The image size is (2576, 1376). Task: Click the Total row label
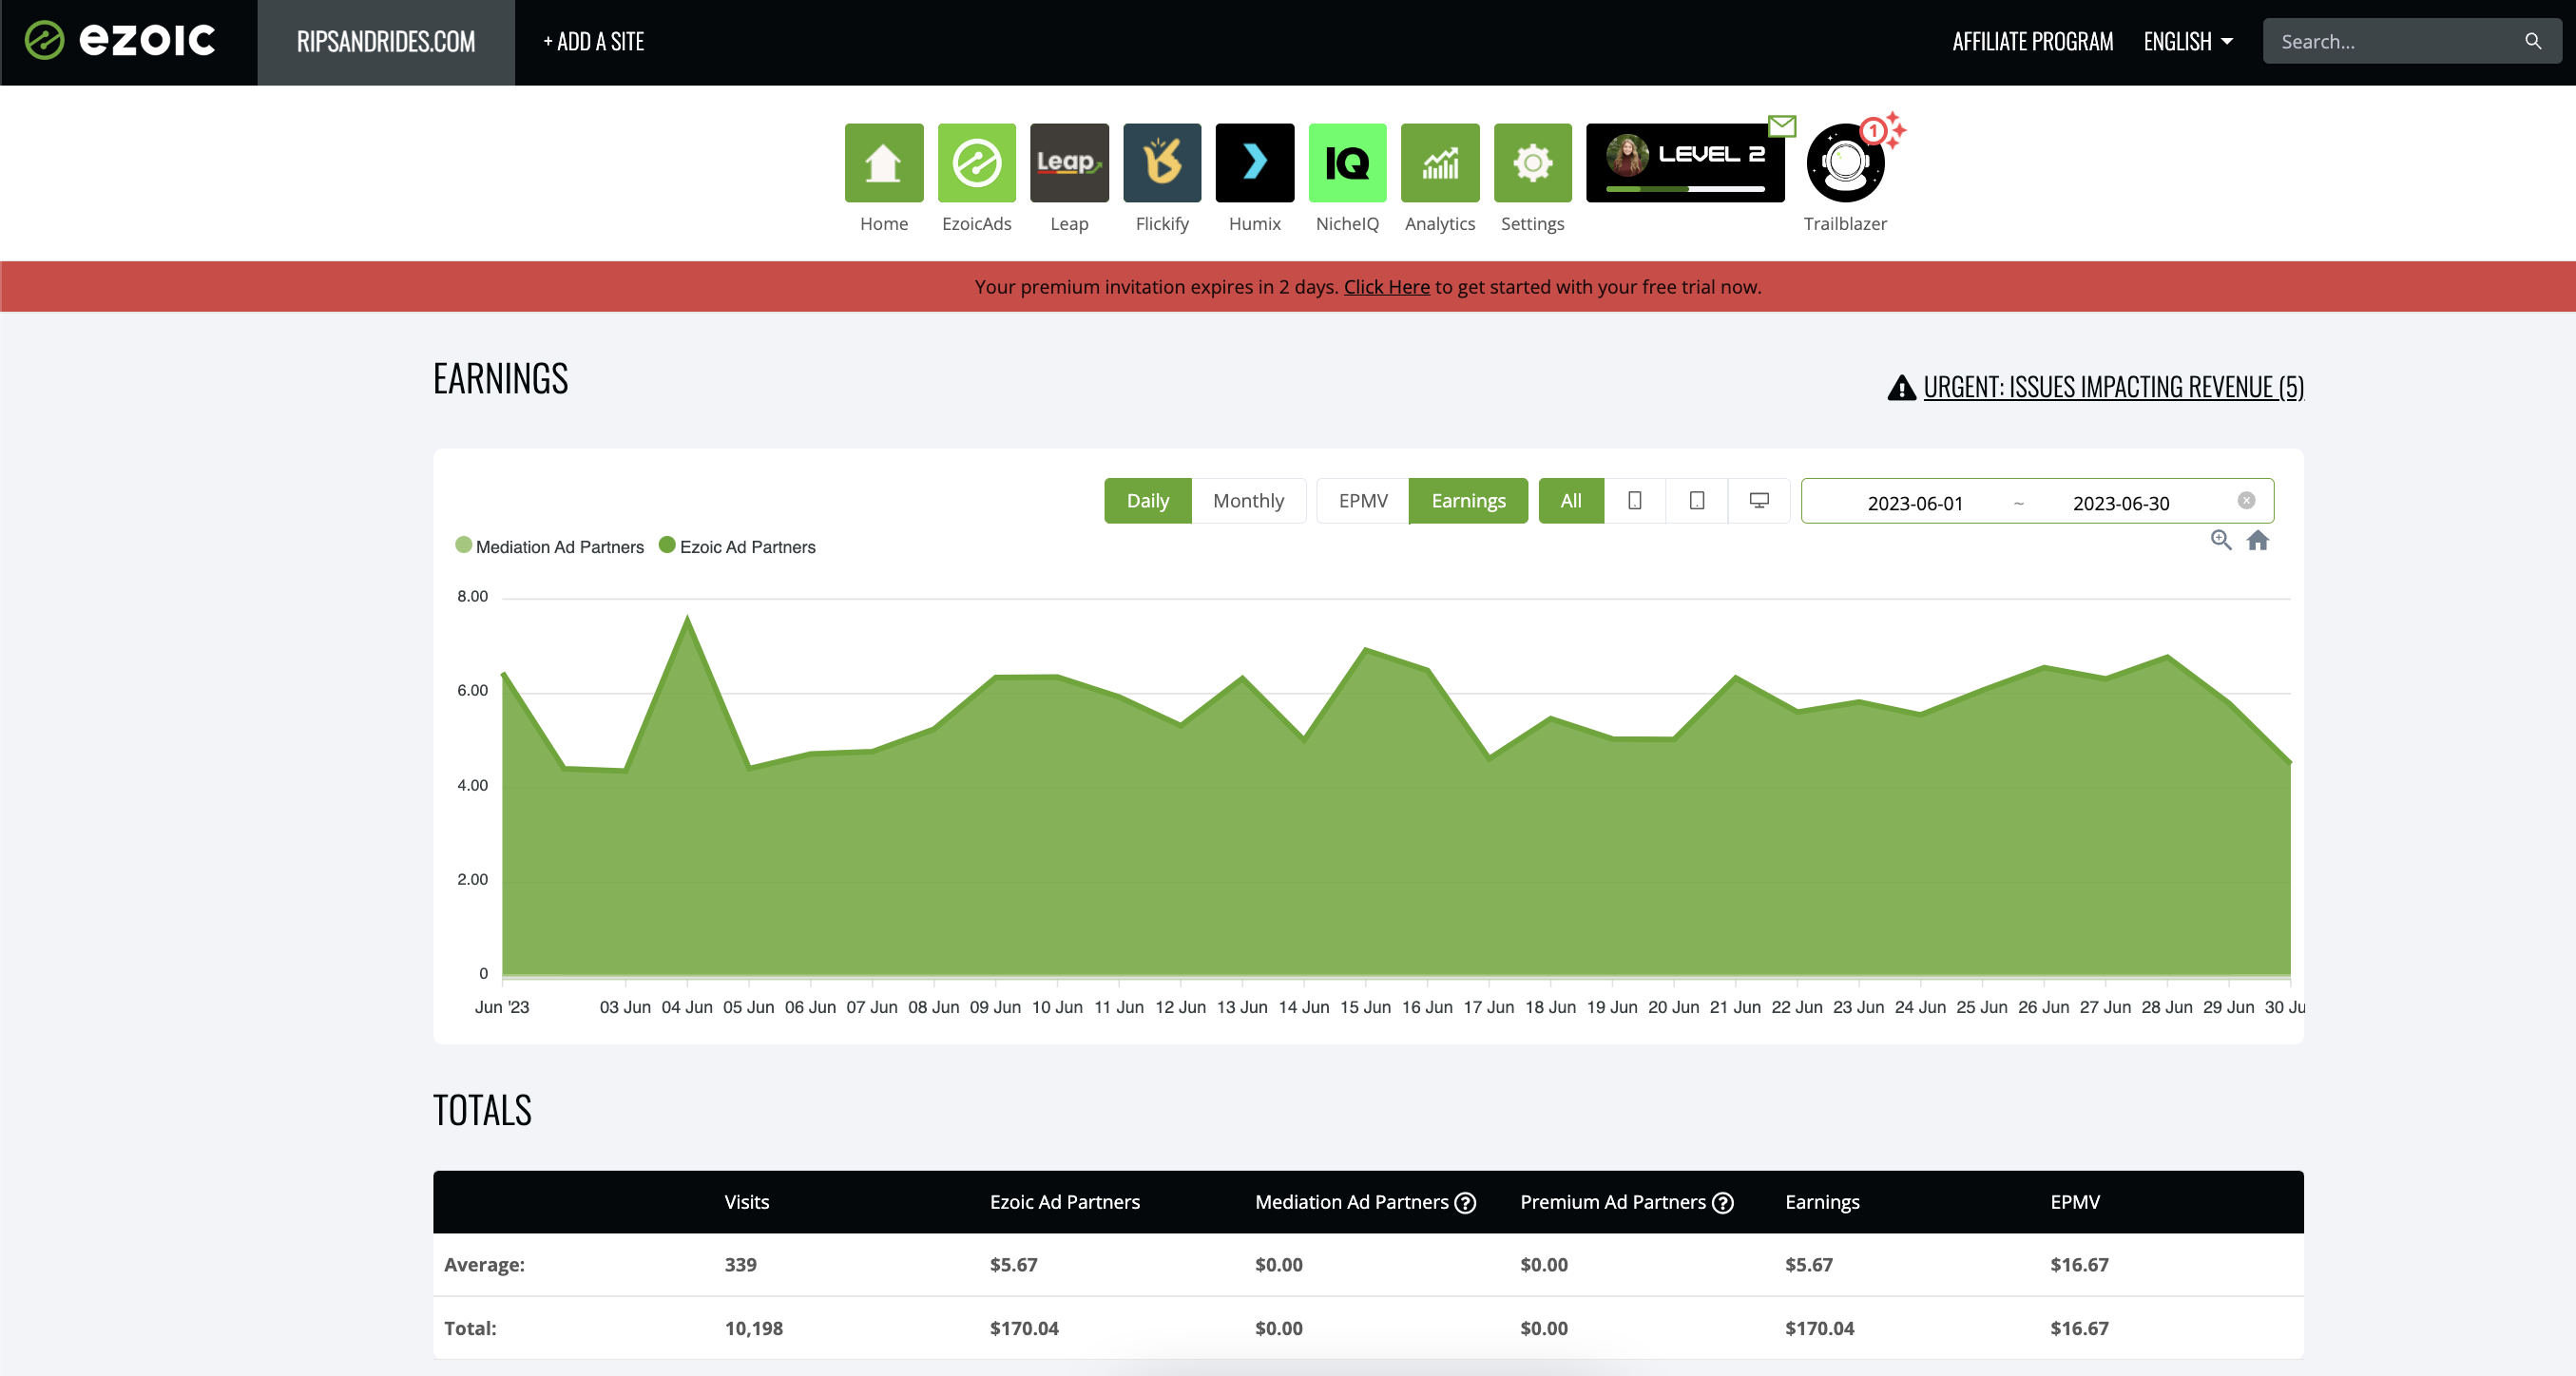(x=470, y=1328)
